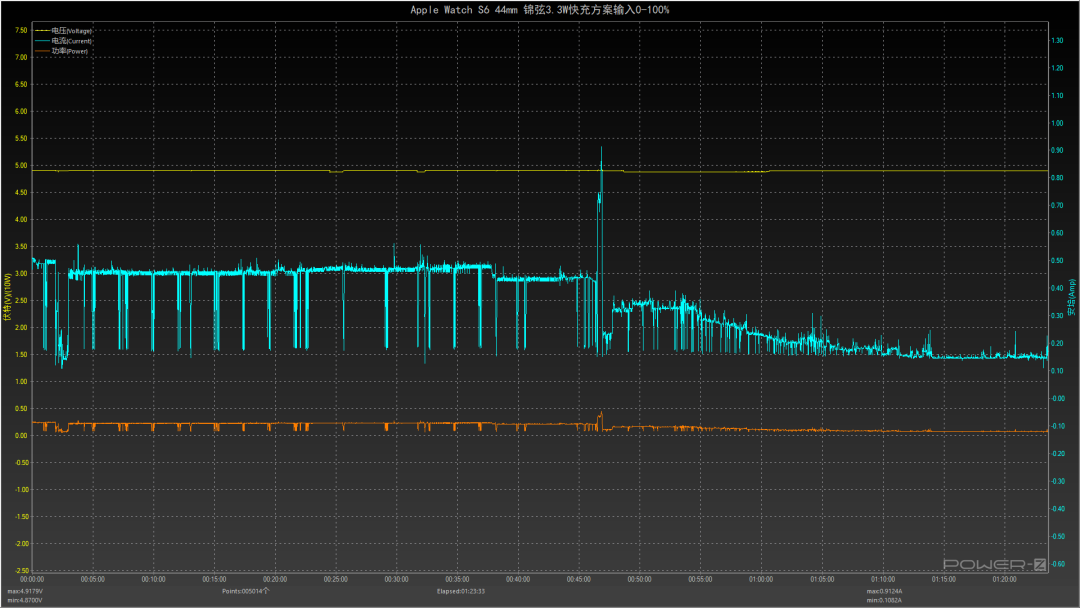Click the 0.80 tick on the amp axis
1080x608 pixels.
(x=1057, y=178)
